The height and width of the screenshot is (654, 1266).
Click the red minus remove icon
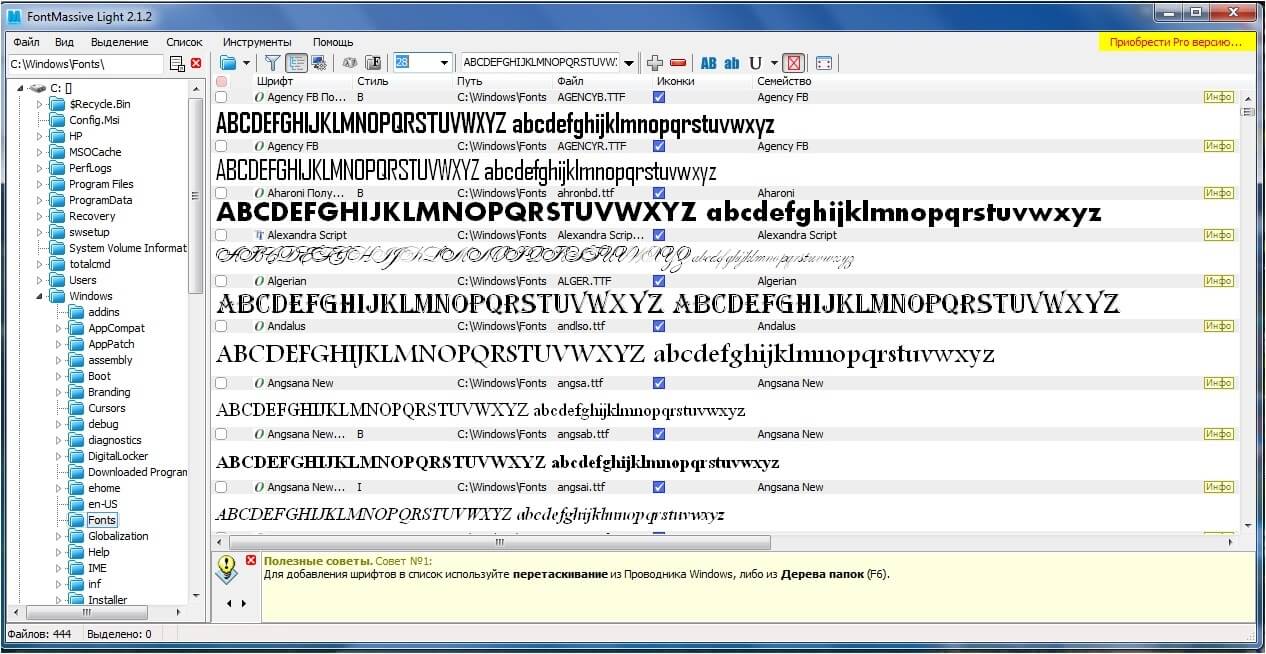tap(678, 63)
